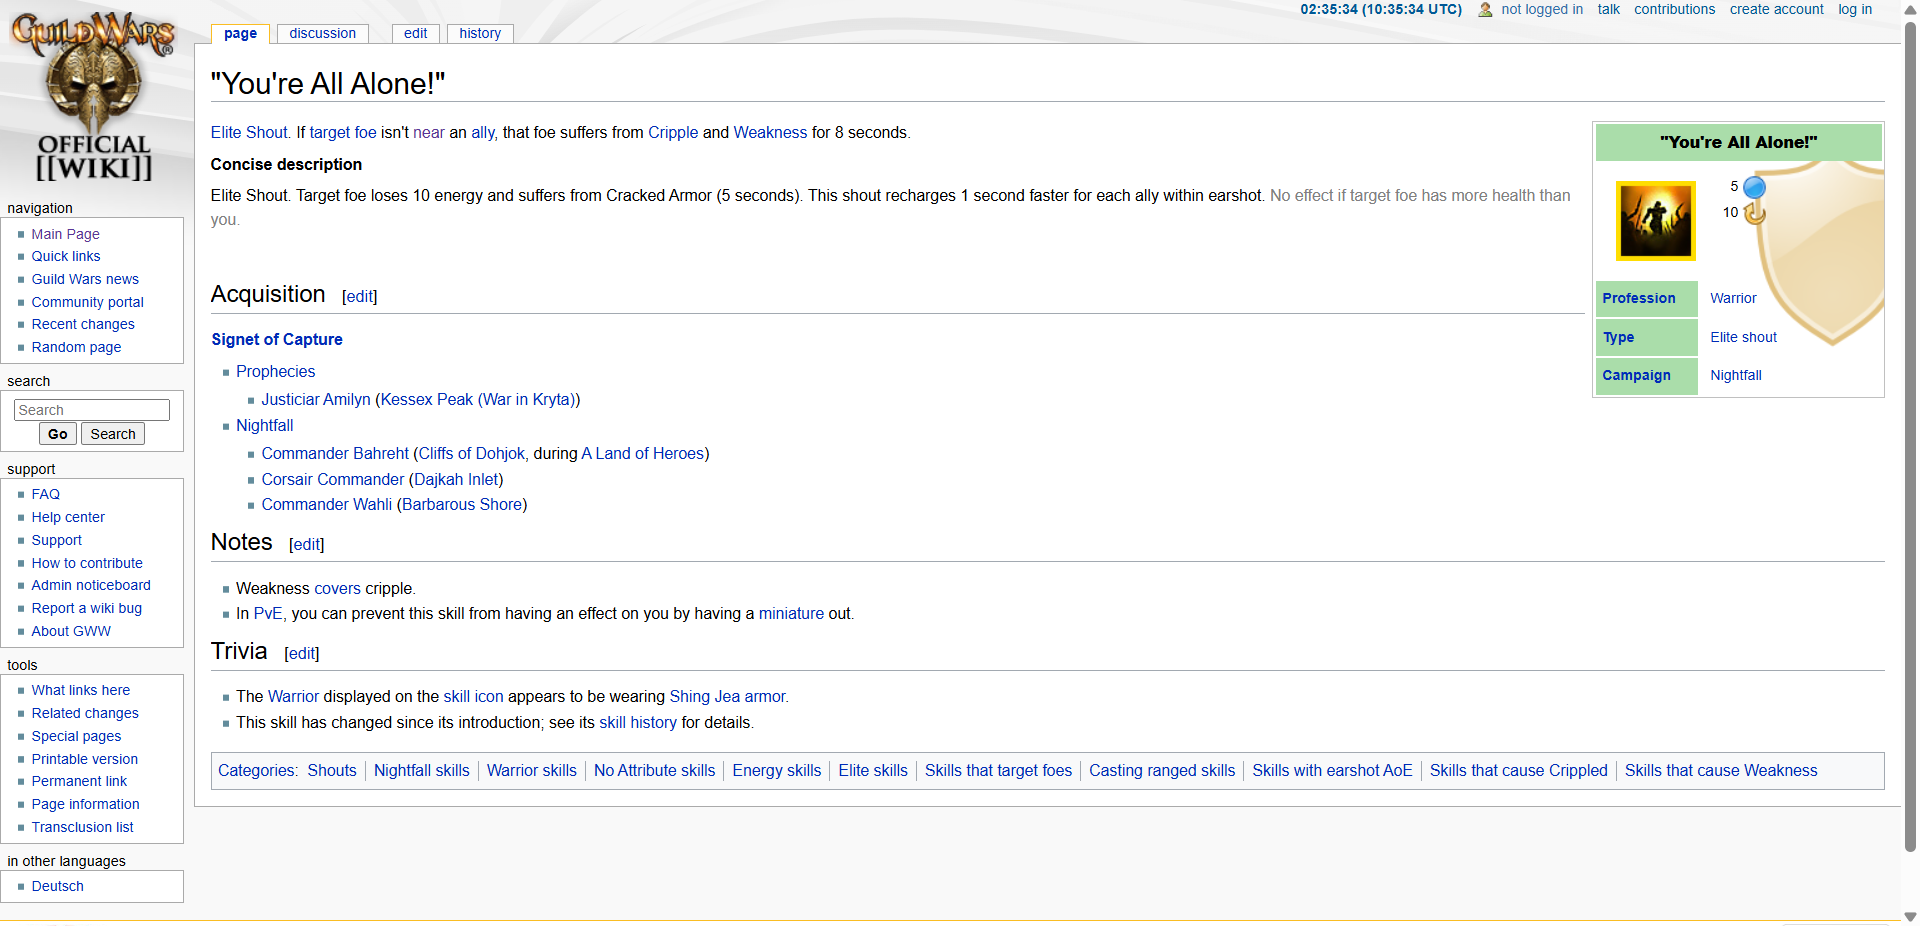Open the Skills with earshot AoE category
This screenshot has height=926, width=1920.
[1332, 771]
